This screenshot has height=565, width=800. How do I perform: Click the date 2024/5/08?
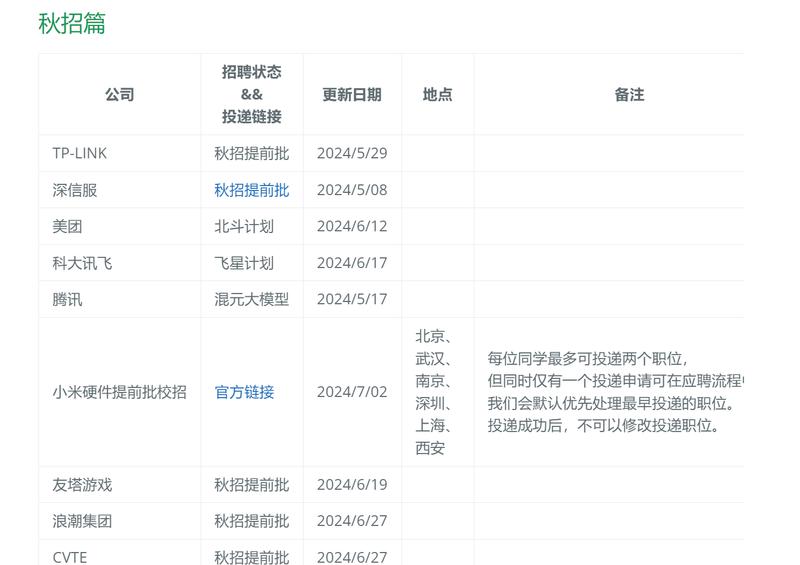(x=352, y=190)
